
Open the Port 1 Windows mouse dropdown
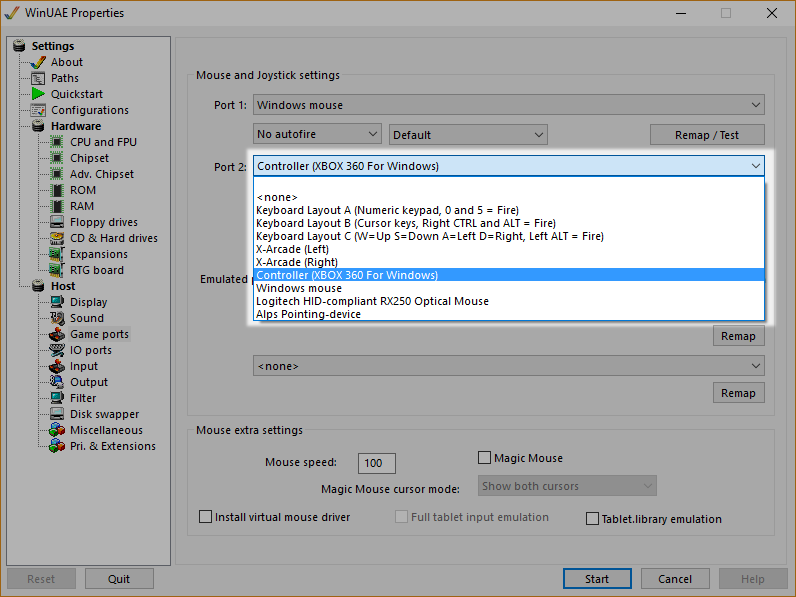pos(508,105)
